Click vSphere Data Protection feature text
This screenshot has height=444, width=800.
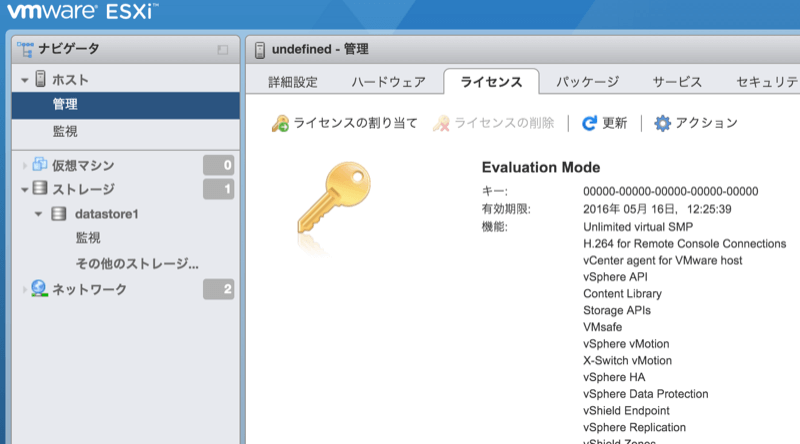(x=645, y=394)
